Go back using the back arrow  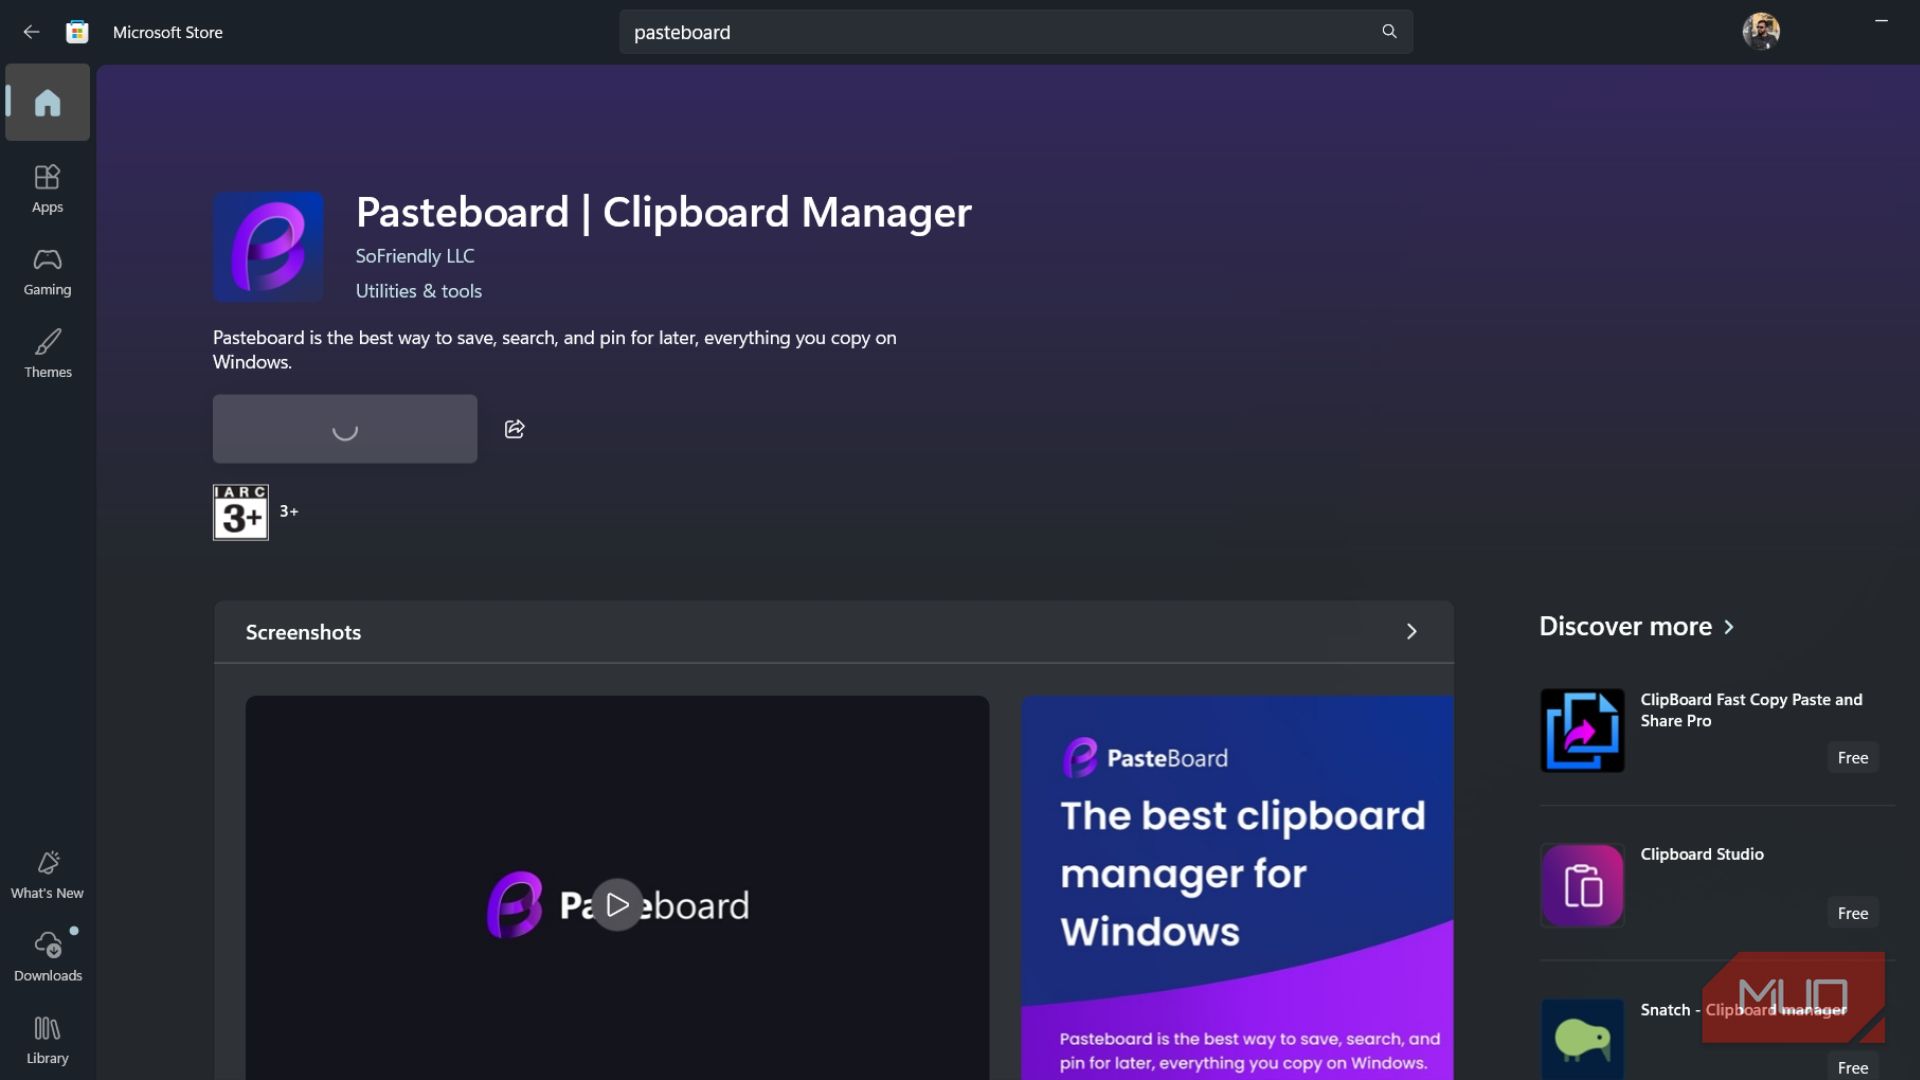coord(31,32)
